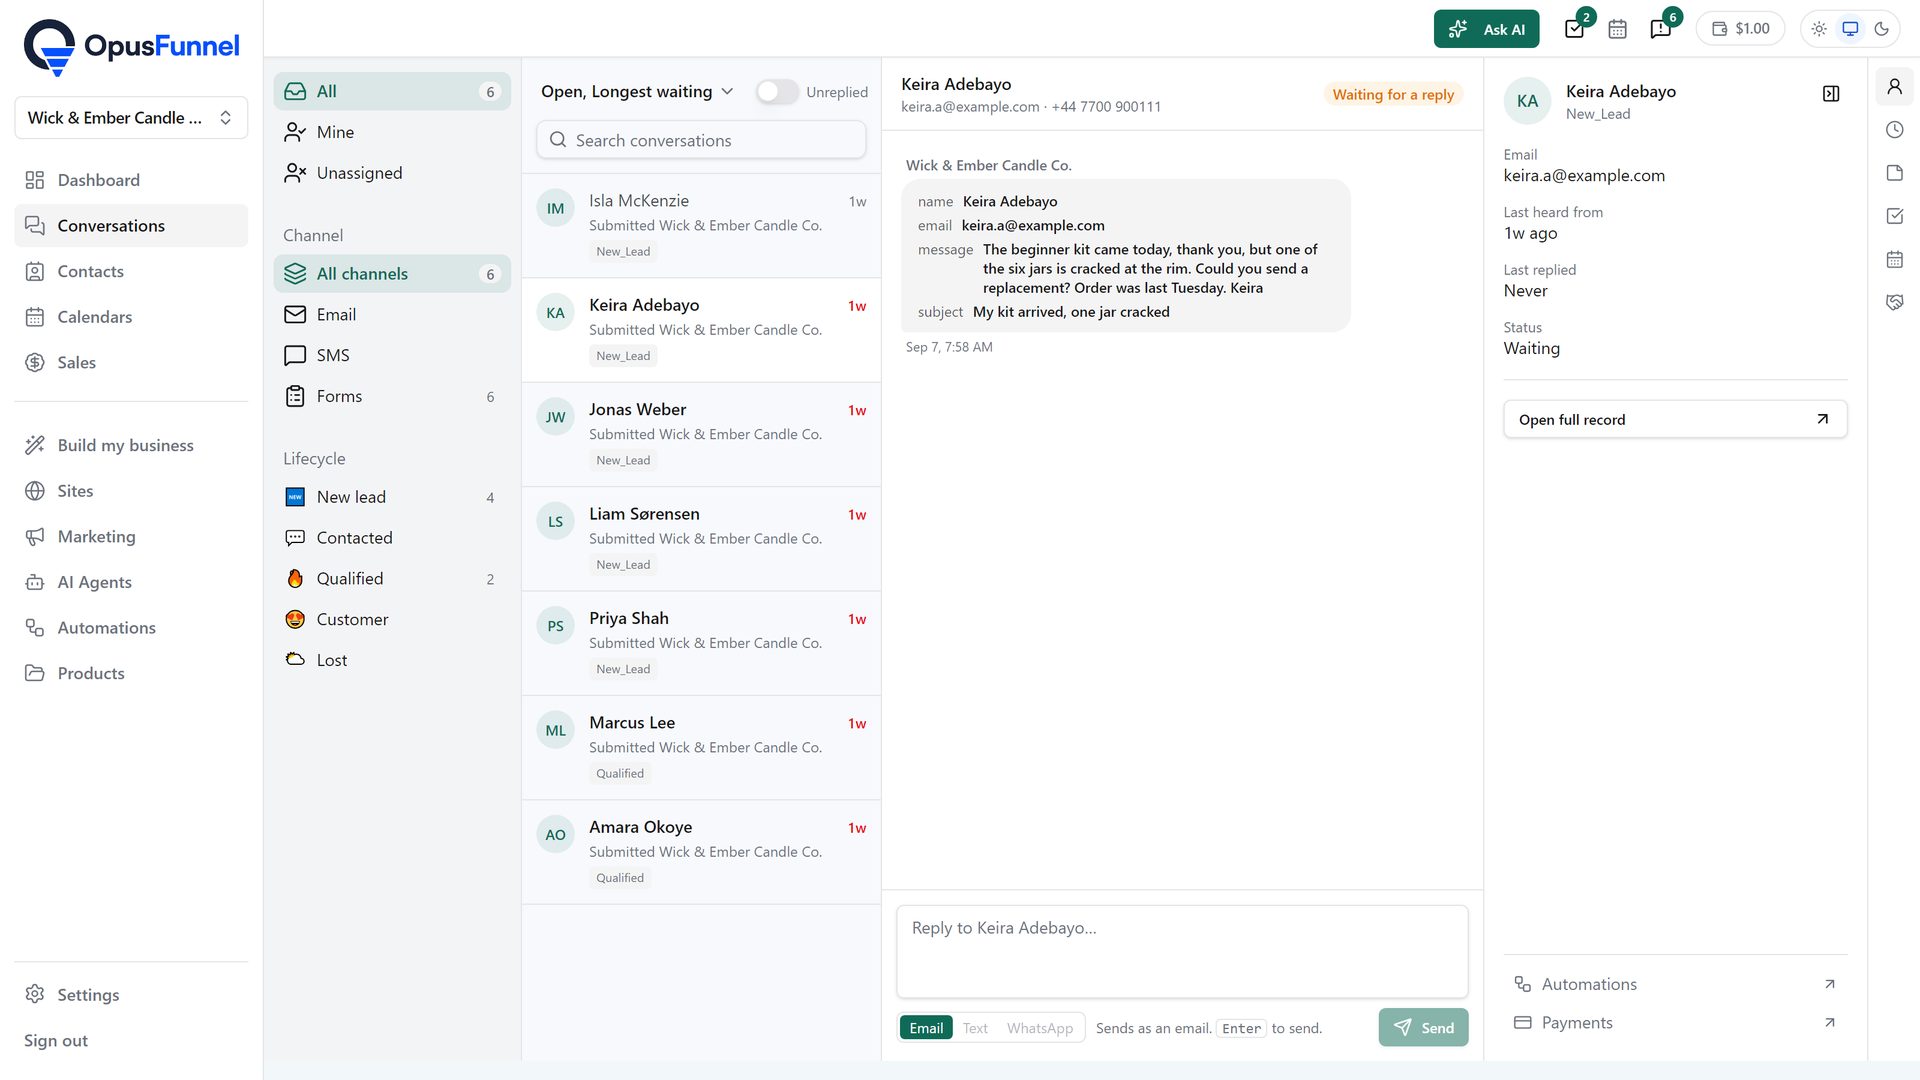Open Automations in left sidebar

coord(131,628)
